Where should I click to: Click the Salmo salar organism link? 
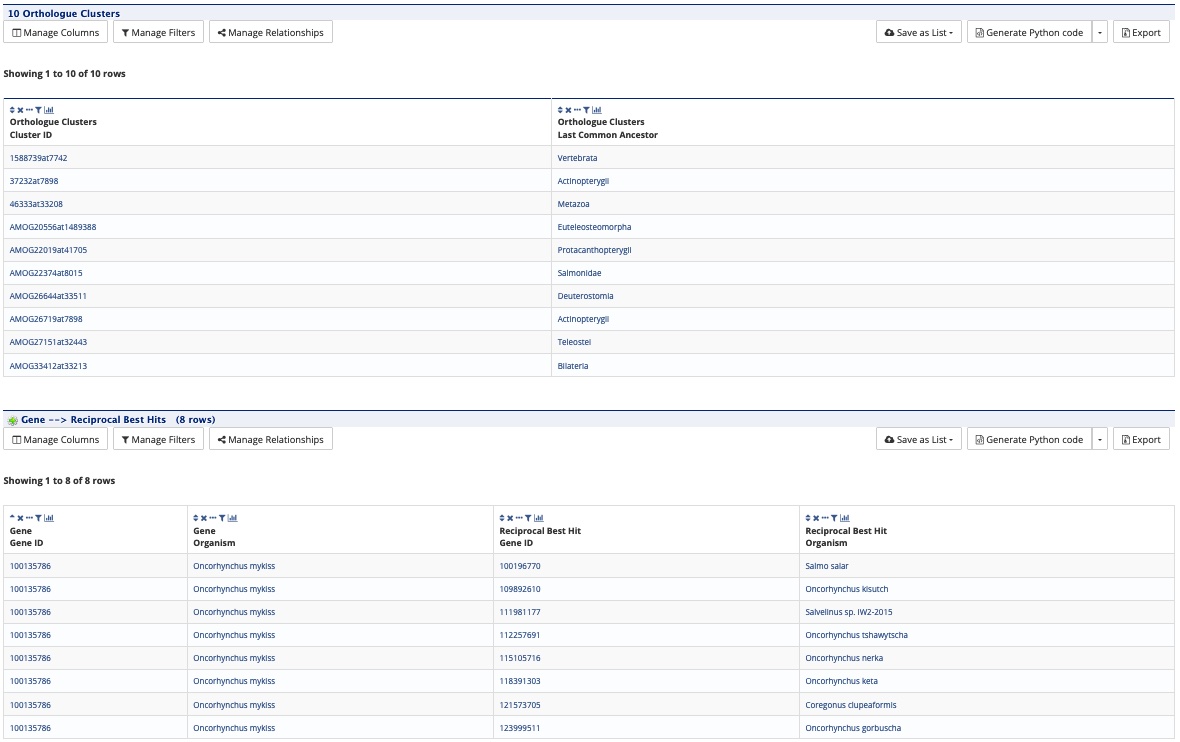[x=827, y=566]
